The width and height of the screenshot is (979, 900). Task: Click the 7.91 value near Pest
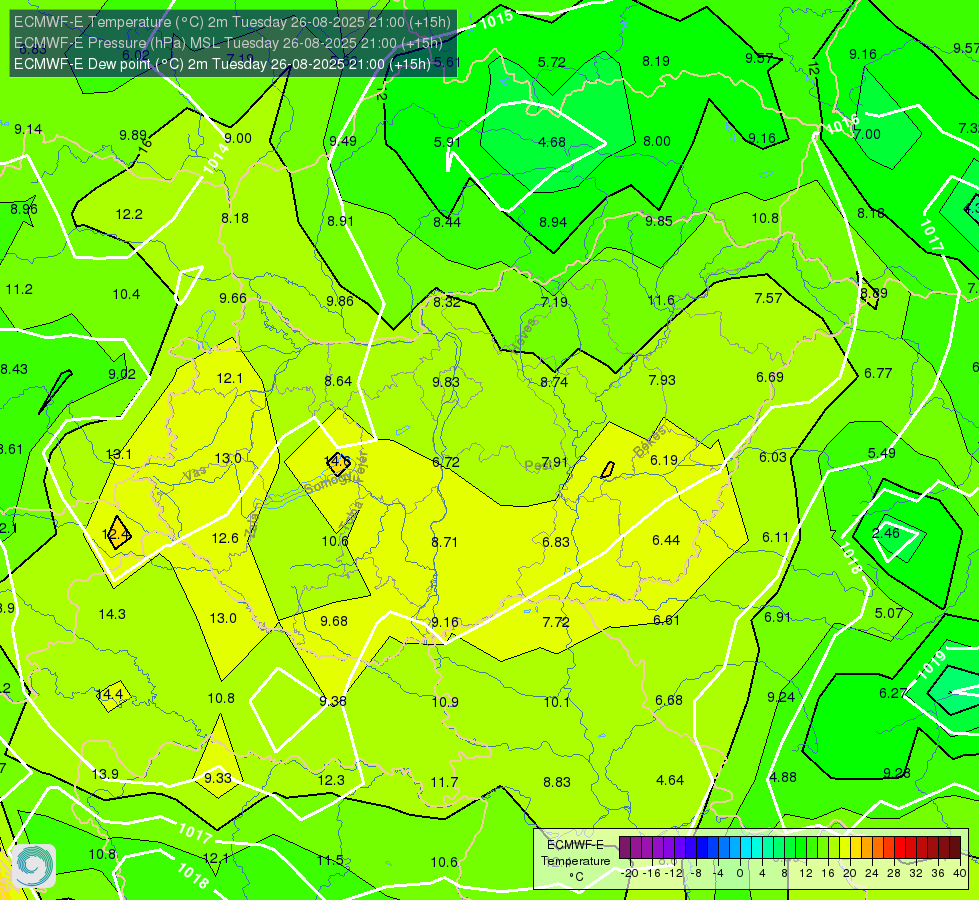coord(554,462)
